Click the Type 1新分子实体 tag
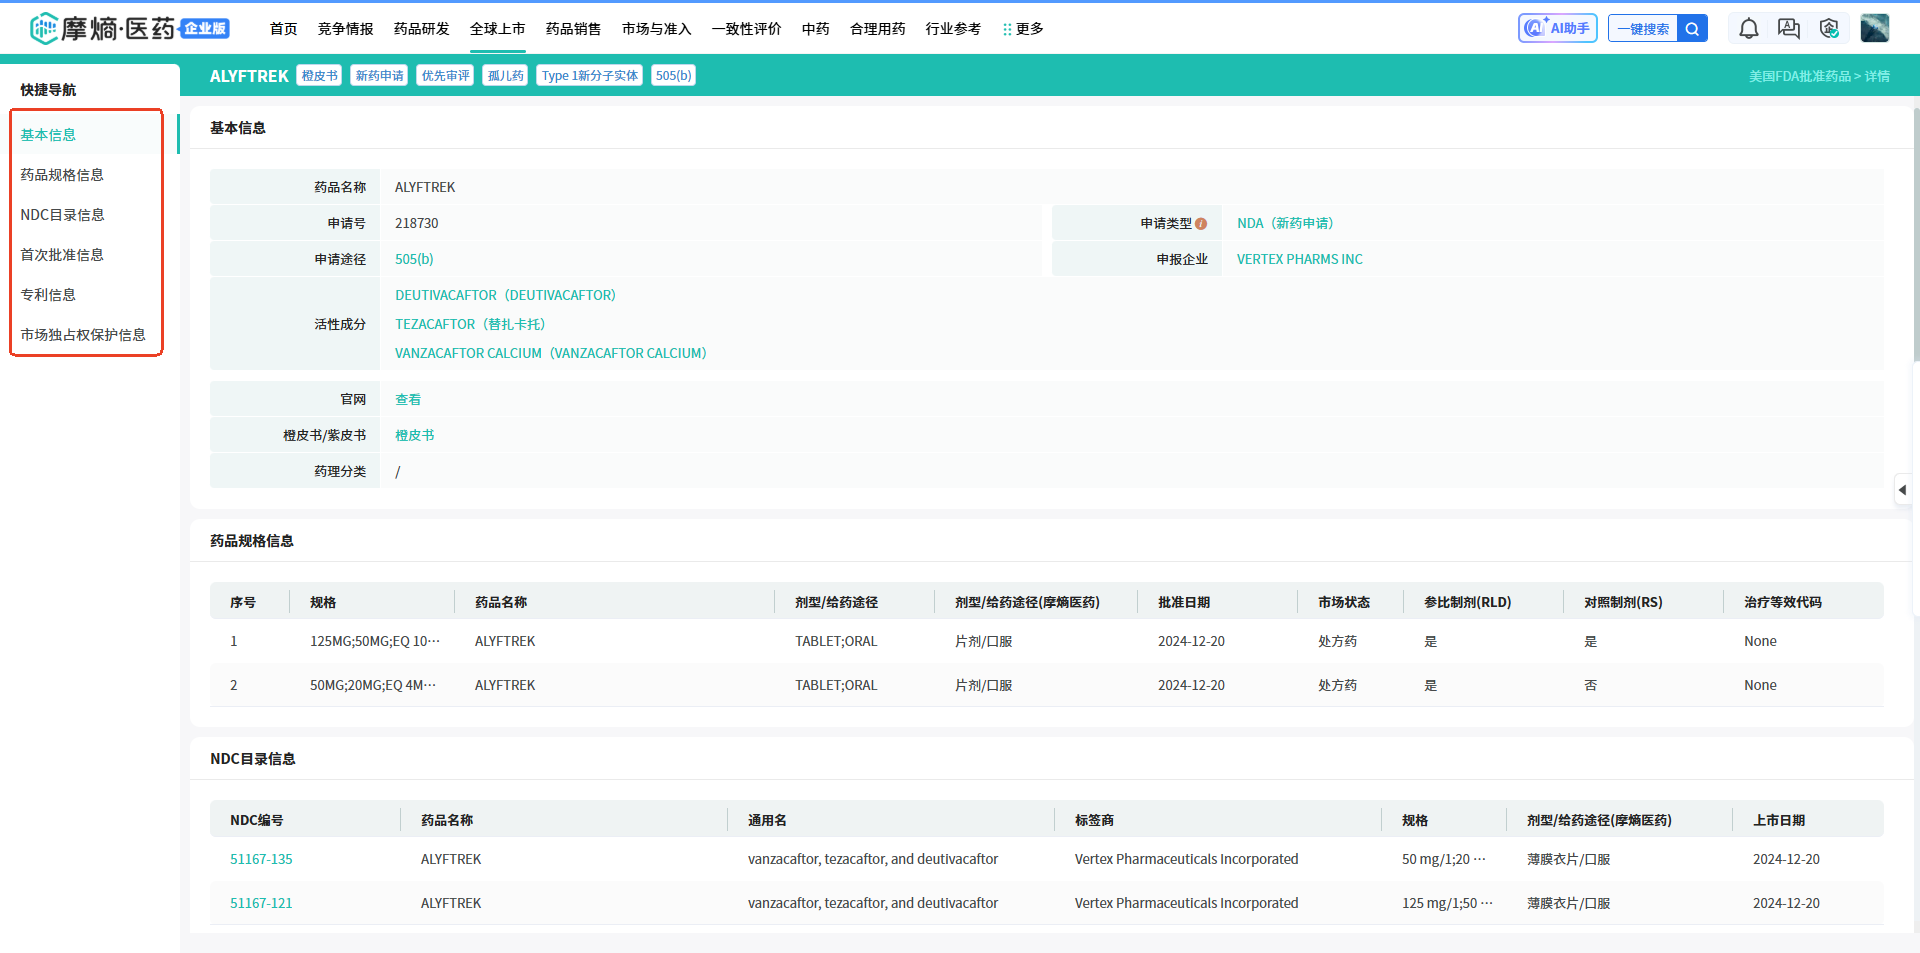This screenshot has width=1920, height=953. [590, 76]
